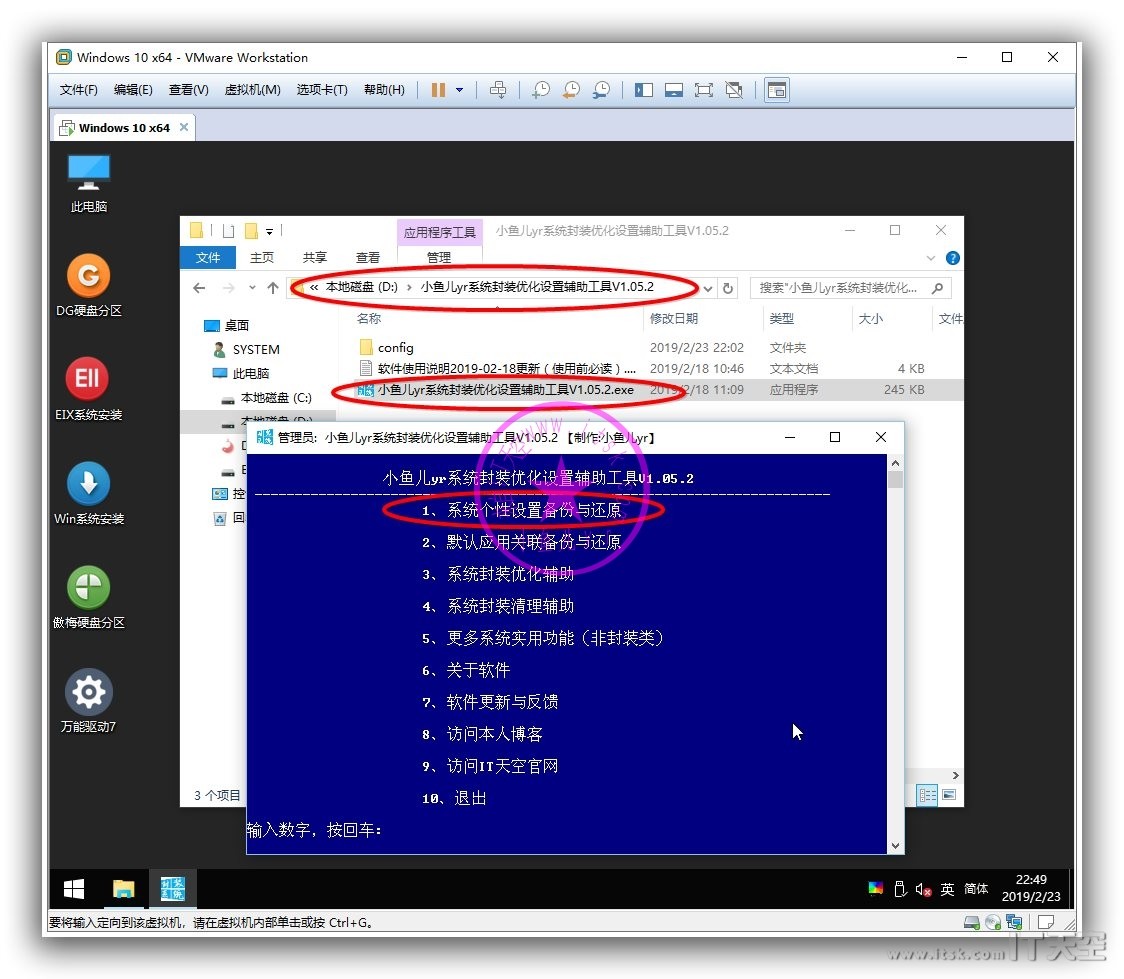Sort files by the 大小 column header
The height and width of the screenshot is (979, 1124).
[x=870, y=318]
